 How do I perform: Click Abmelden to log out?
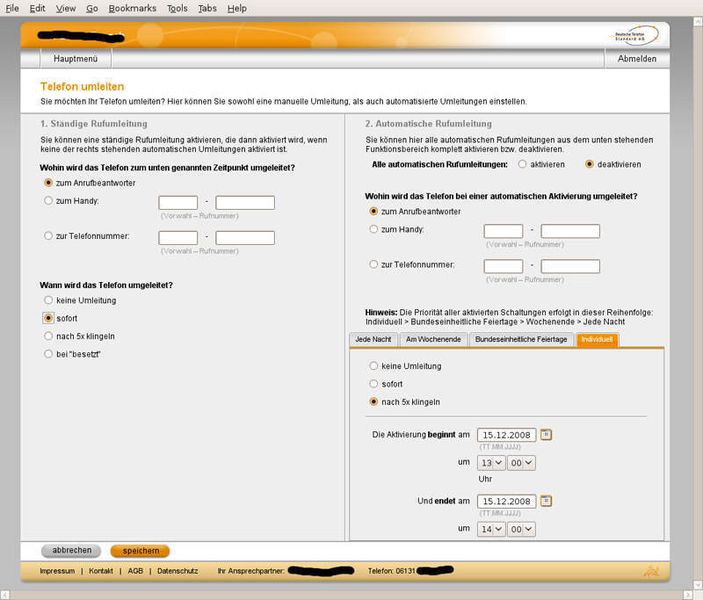click(637, 59)
